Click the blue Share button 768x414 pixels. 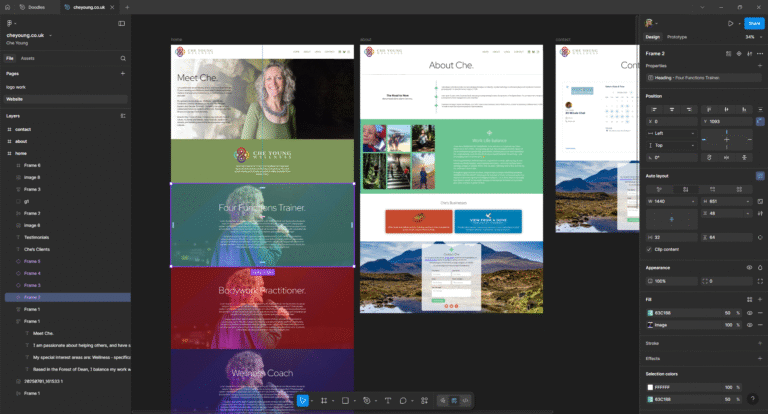click(x=754, y=24)
